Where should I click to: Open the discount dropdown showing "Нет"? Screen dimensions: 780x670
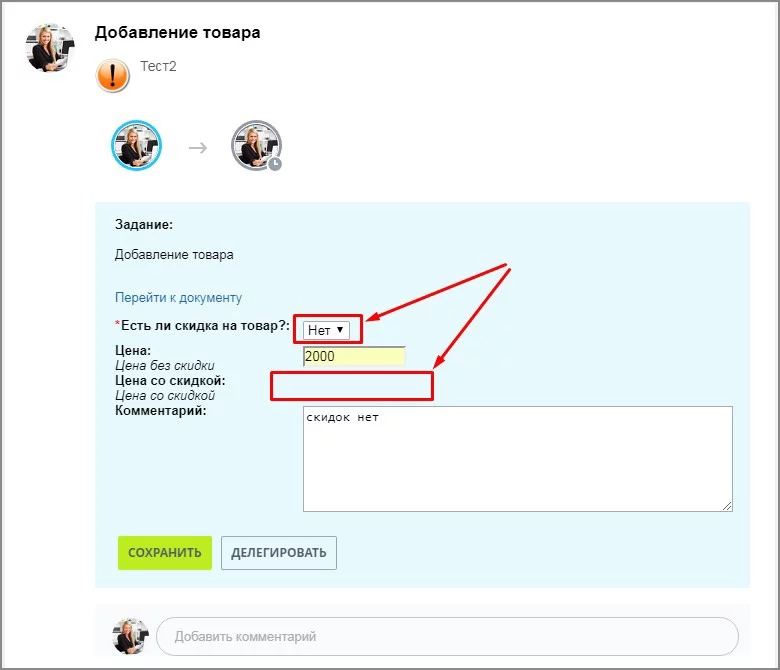tap(327, 329)
